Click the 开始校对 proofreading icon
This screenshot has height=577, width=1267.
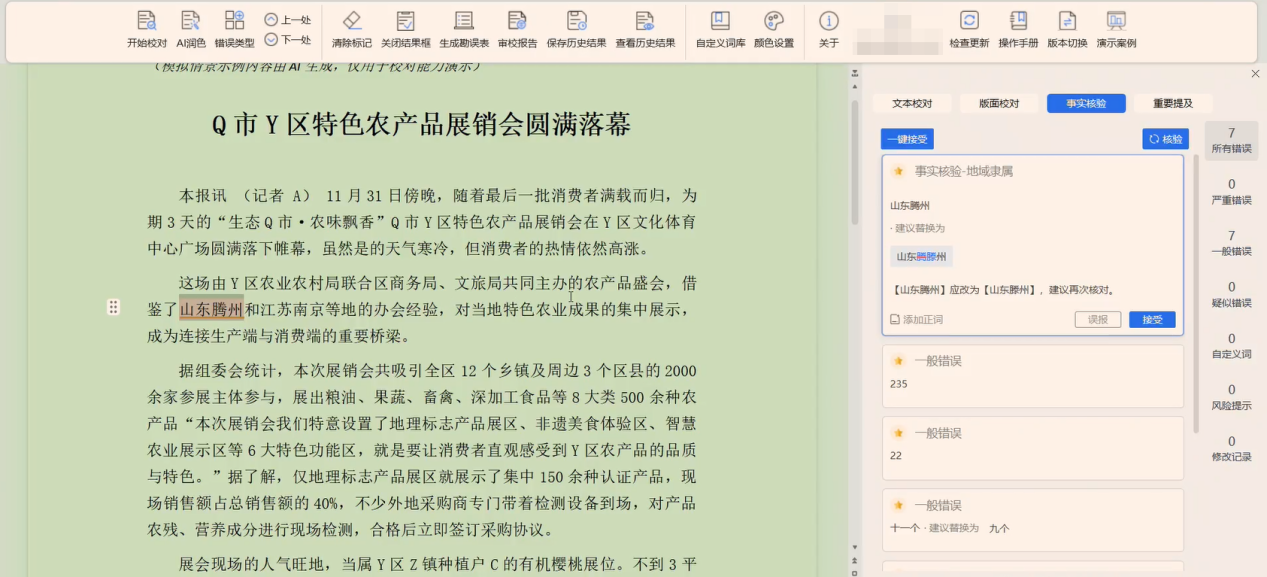tap(146, 27)
